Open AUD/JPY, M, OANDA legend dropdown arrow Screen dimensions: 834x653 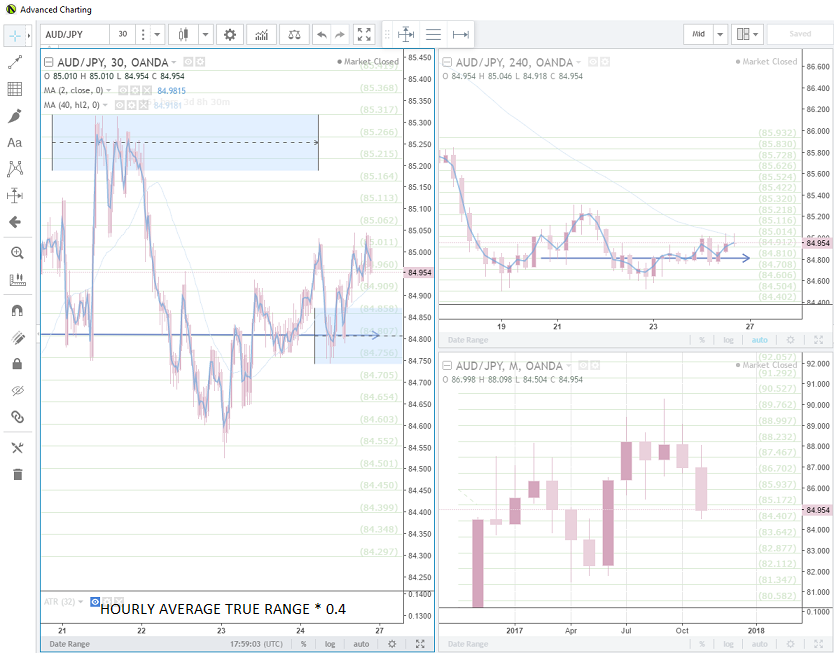(569, 366)
